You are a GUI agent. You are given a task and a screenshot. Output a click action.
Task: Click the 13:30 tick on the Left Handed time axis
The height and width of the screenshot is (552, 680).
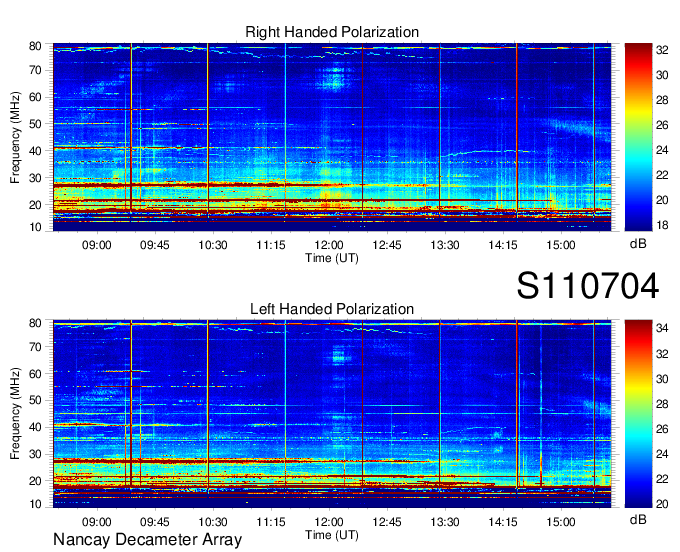(445, 522)
